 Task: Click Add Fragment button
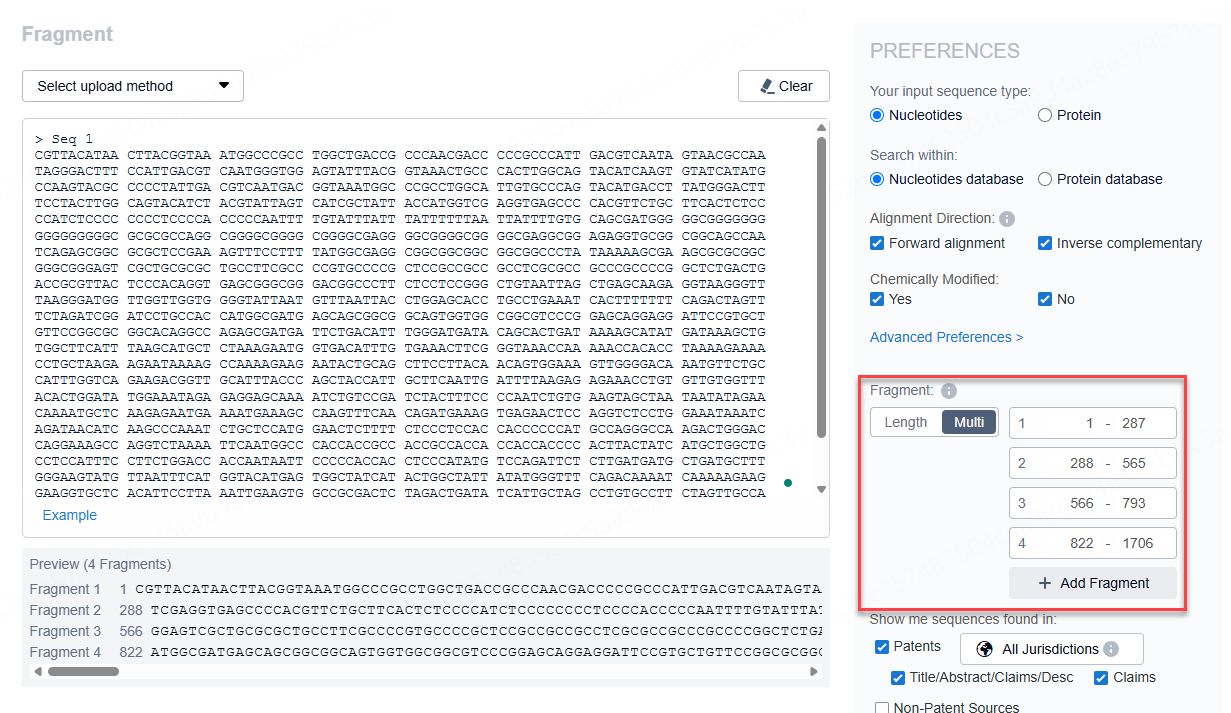(x=1093, y=583)
